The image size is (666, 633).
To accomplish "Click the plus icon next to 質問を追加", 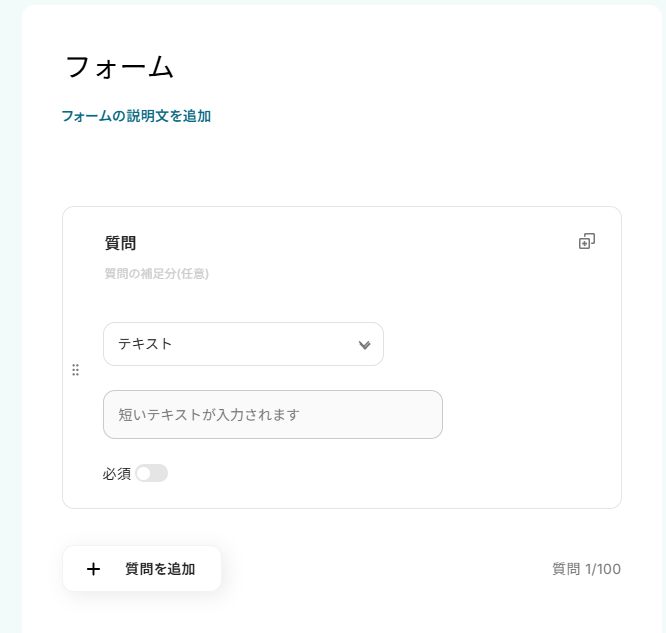I will (x=93, y=569).
